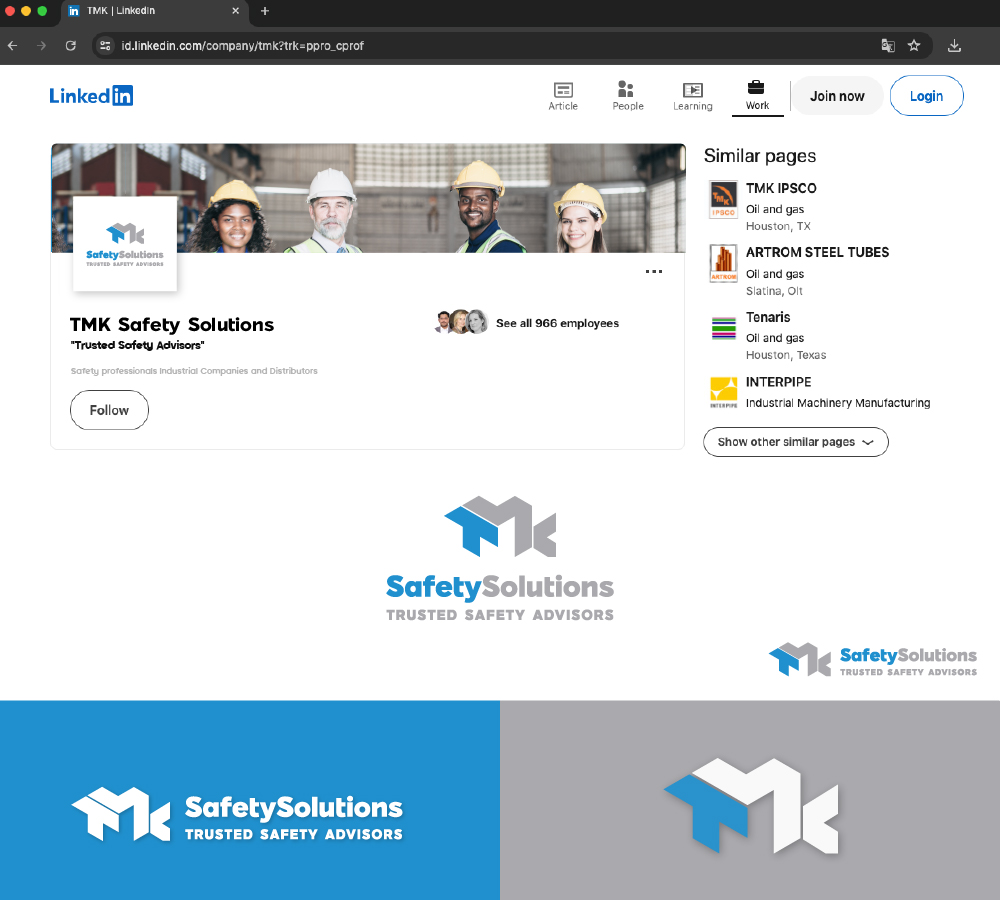
Task: Click Slatina, Olt location text
Action: pyautogui.click(x=774, y=291)
